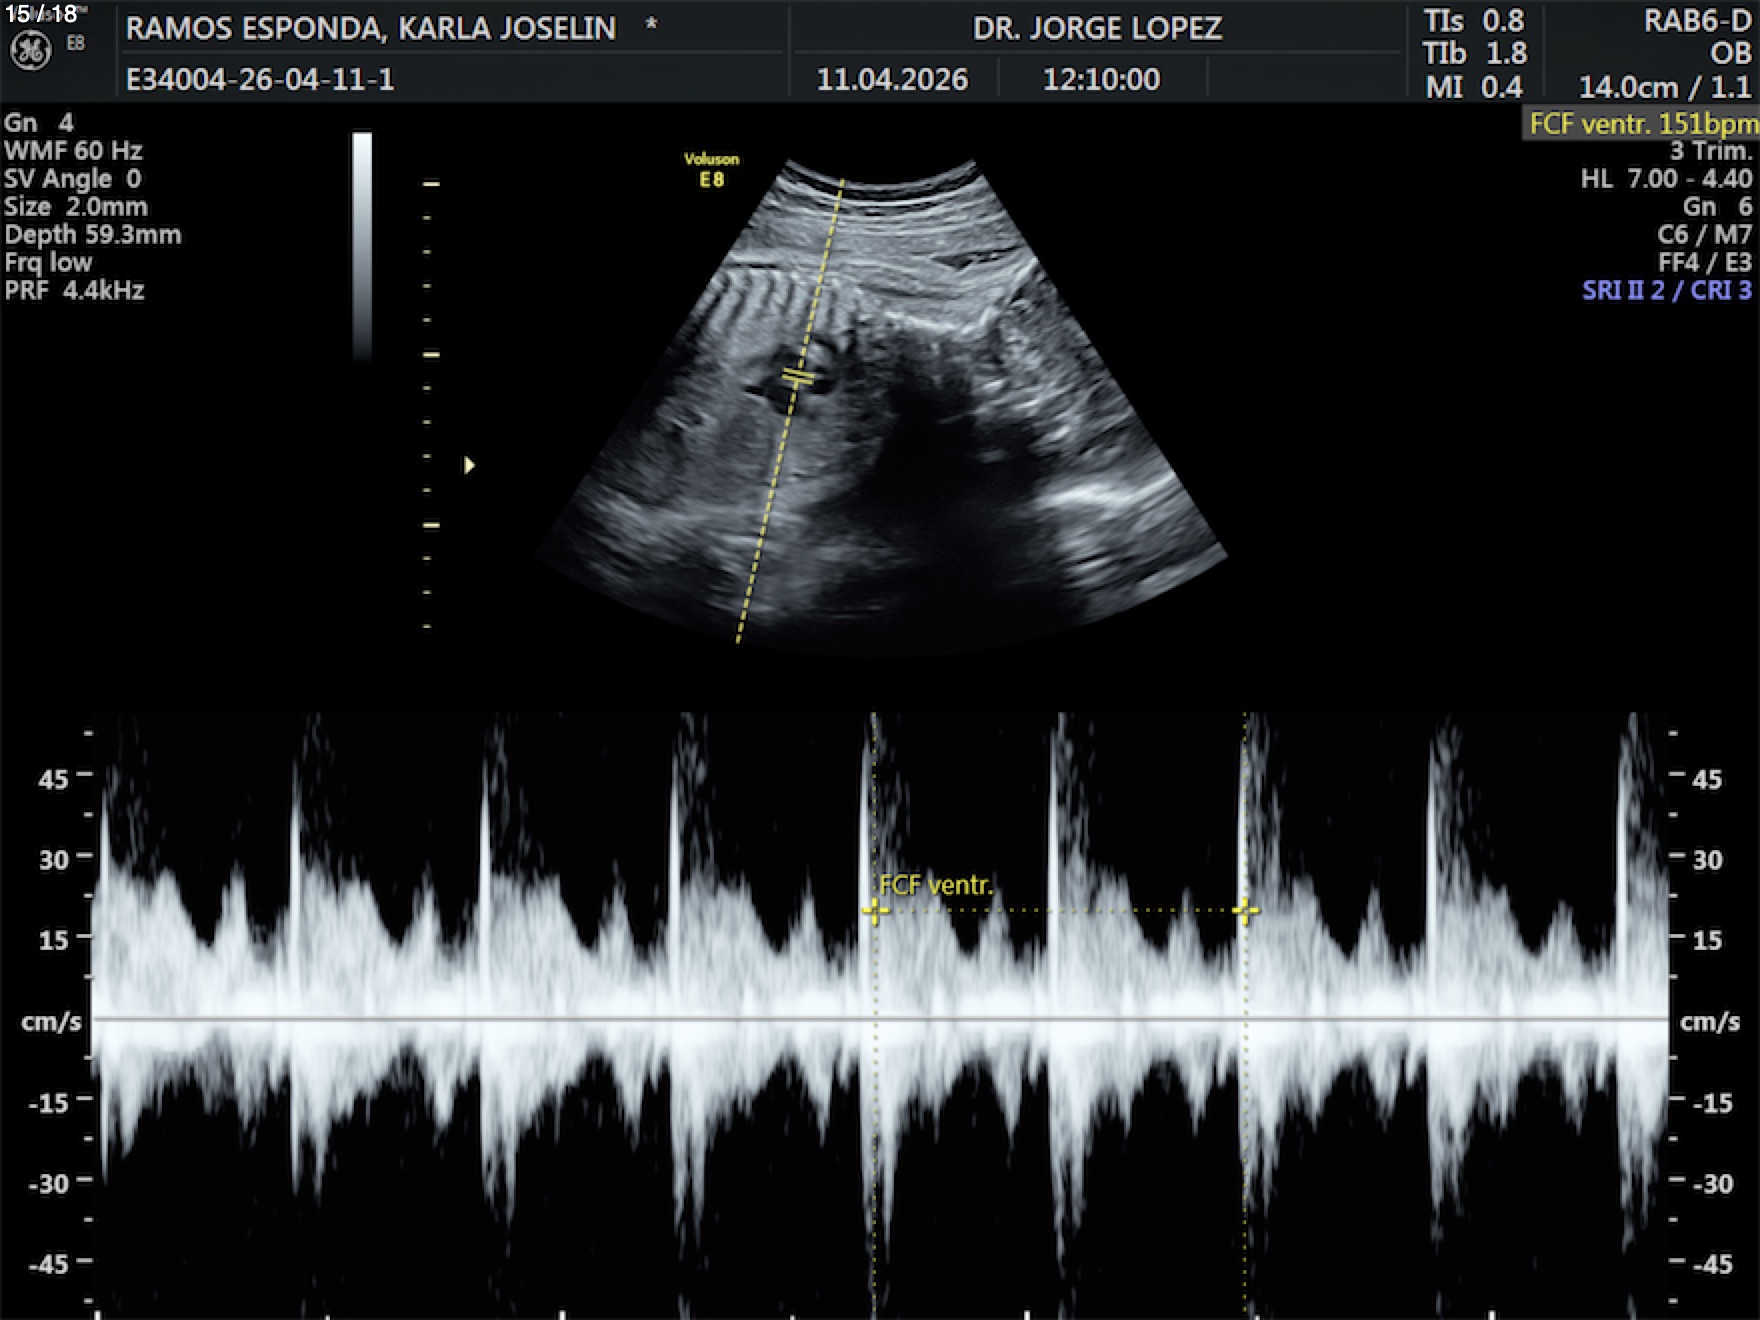This screenshot has height=1320, width=1760.
Task: Select the grayscale bar beside the image
Action: tap(362, 245)
